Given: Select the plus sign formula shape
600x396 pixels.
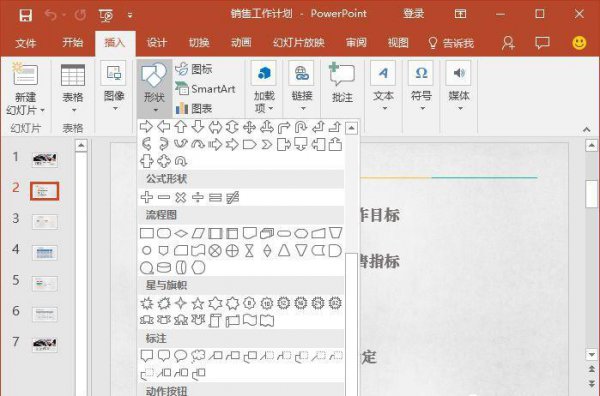Looking at the screenshot, I should tap(147, 197).
